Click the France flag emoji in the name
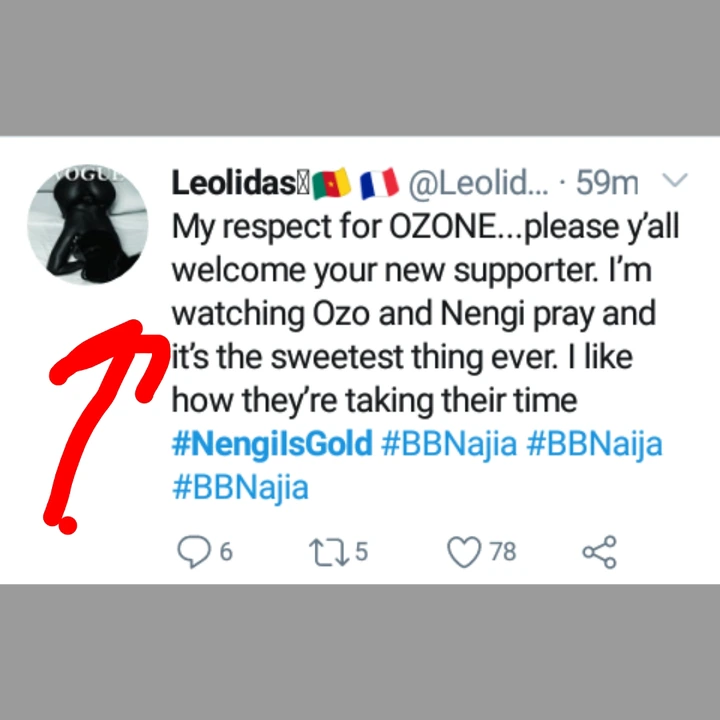This screenshot has width=720, height=720. coord(379,184)
